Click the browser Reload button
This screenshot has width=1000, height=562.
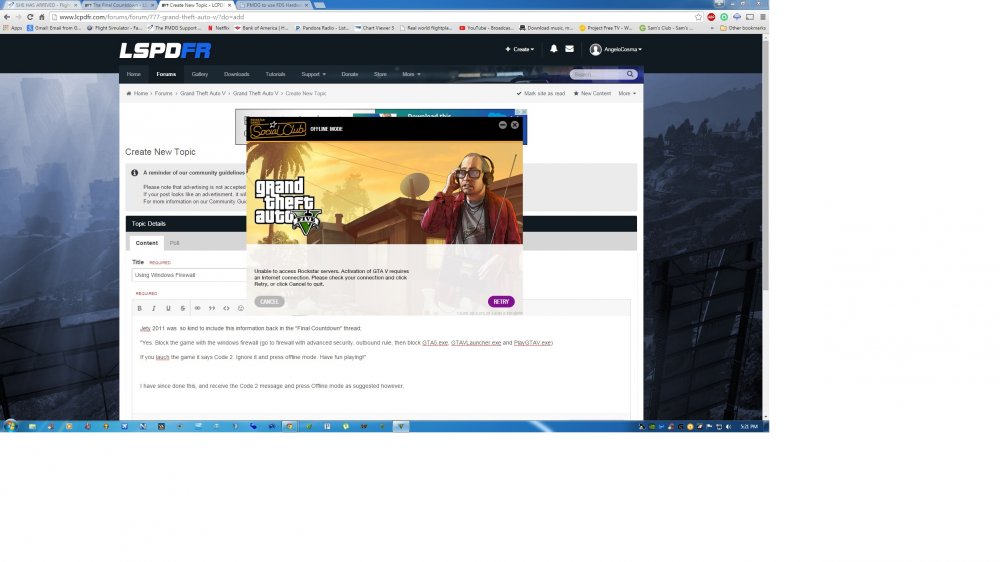30,17
